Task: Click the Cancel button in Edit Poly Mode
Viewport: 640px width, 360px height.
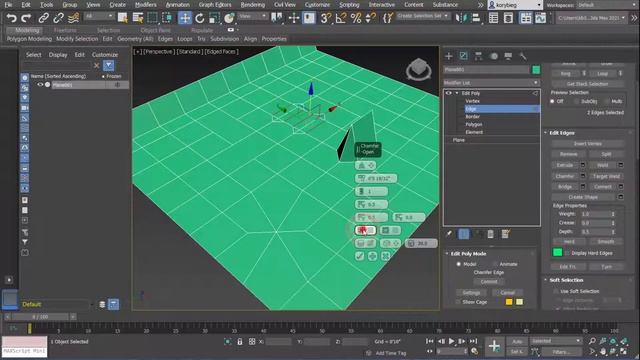Action: pos(507,293)
